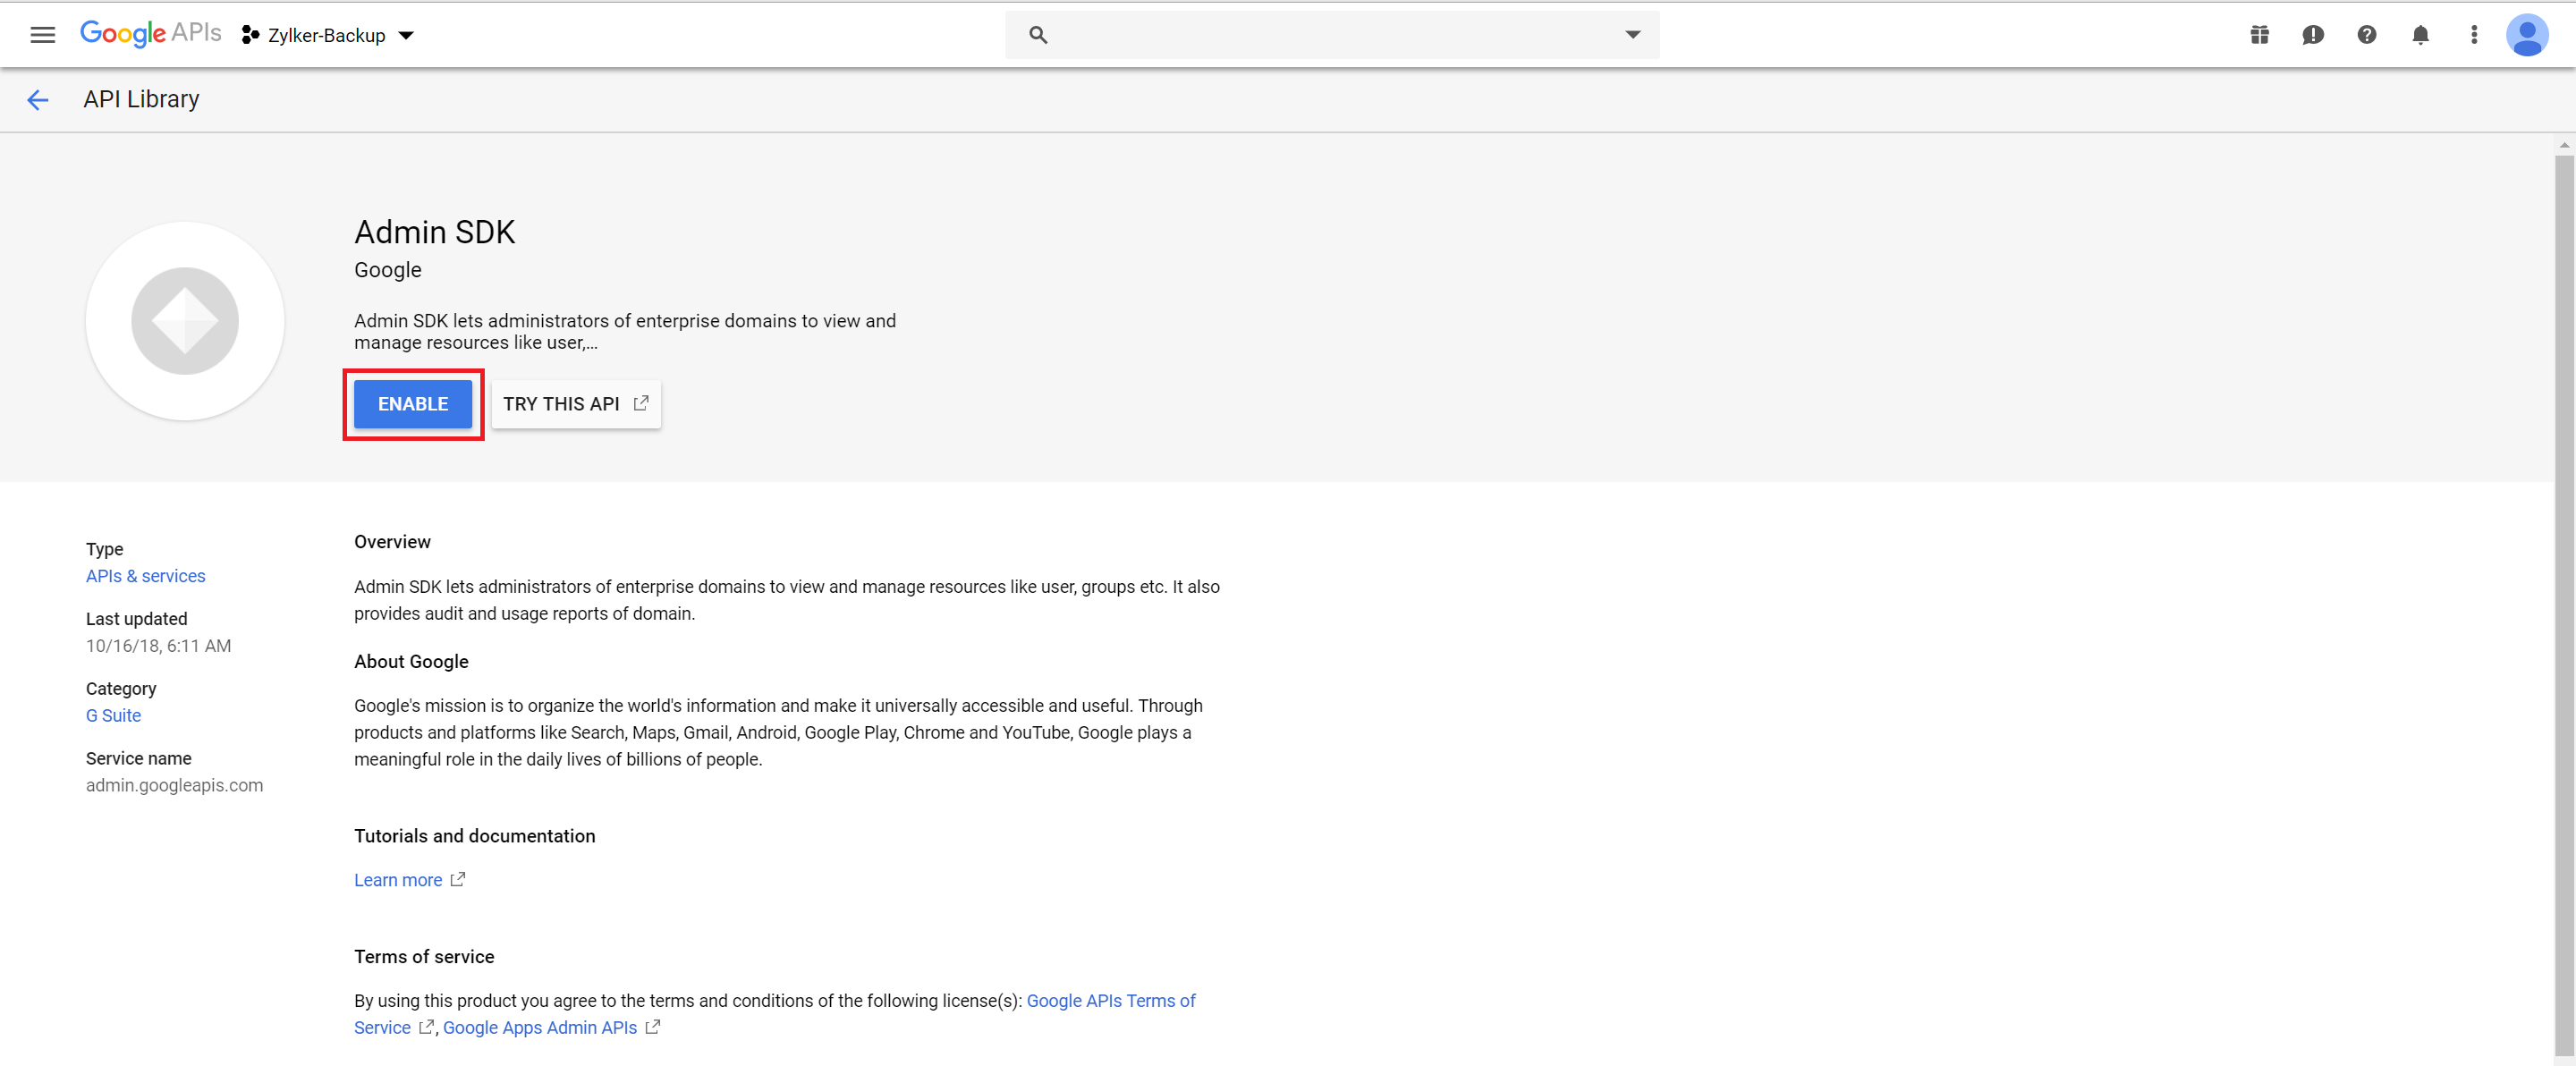Click inside the top search field
Viewport: 2576px width, 1066px height.
(x=1330, y=35)
